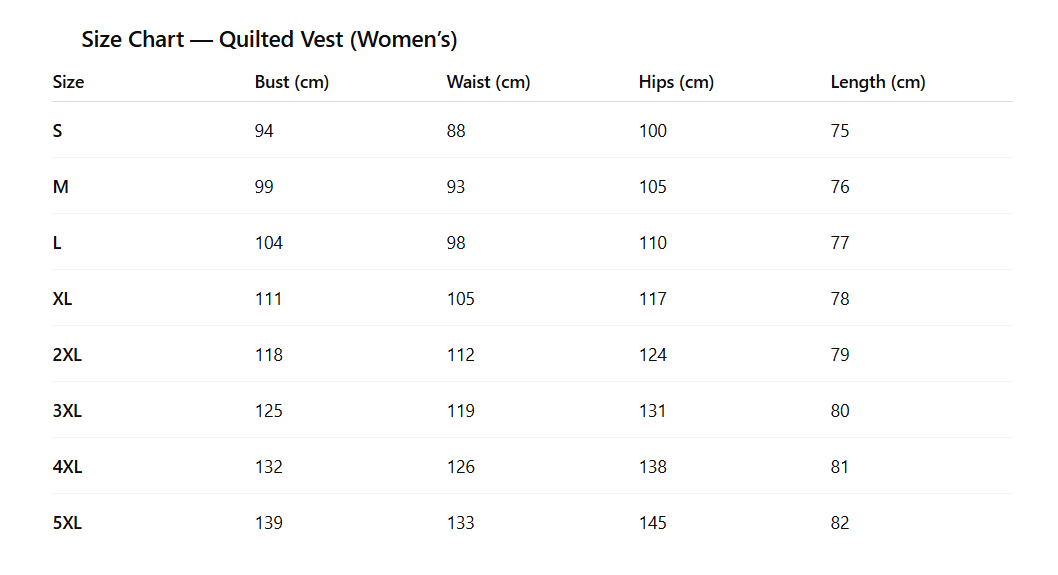
Task: Select the L size row label
Action: pyautogui.click(x=57, y=243)
